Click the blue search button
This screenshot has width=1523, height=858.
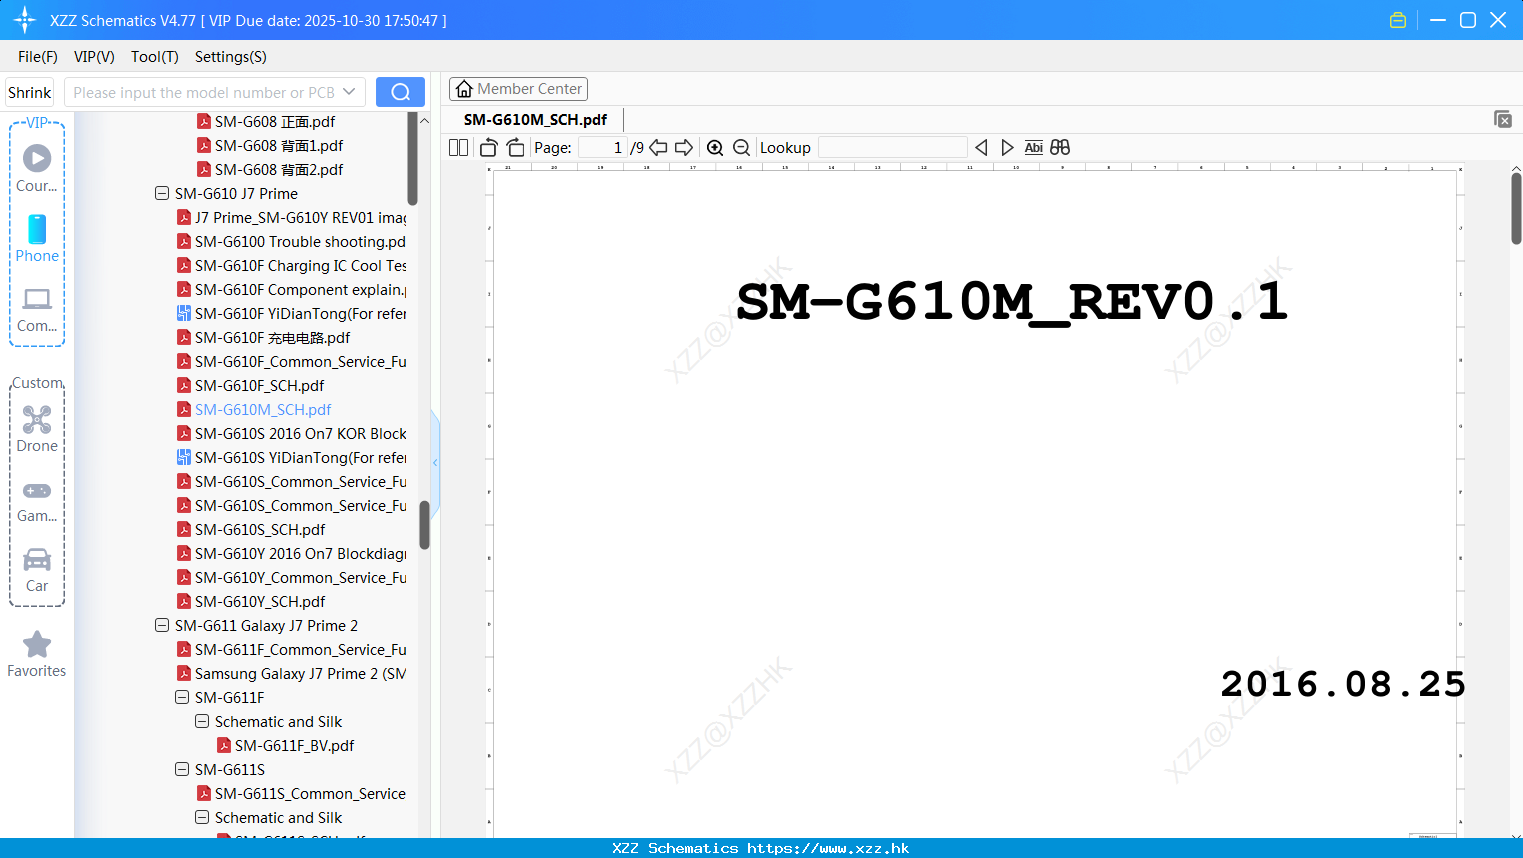tap(400, 92)
